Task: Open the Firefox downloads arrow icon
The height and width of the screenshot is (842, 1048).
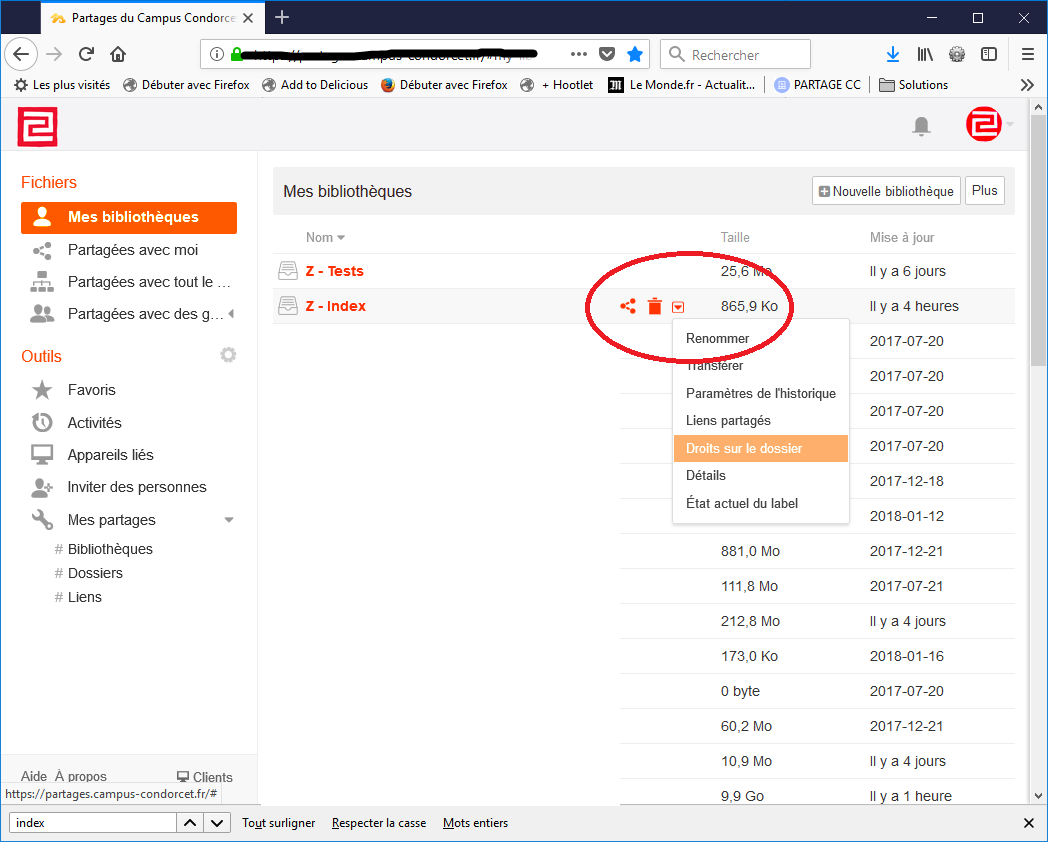Action: (x=893, y=54)
